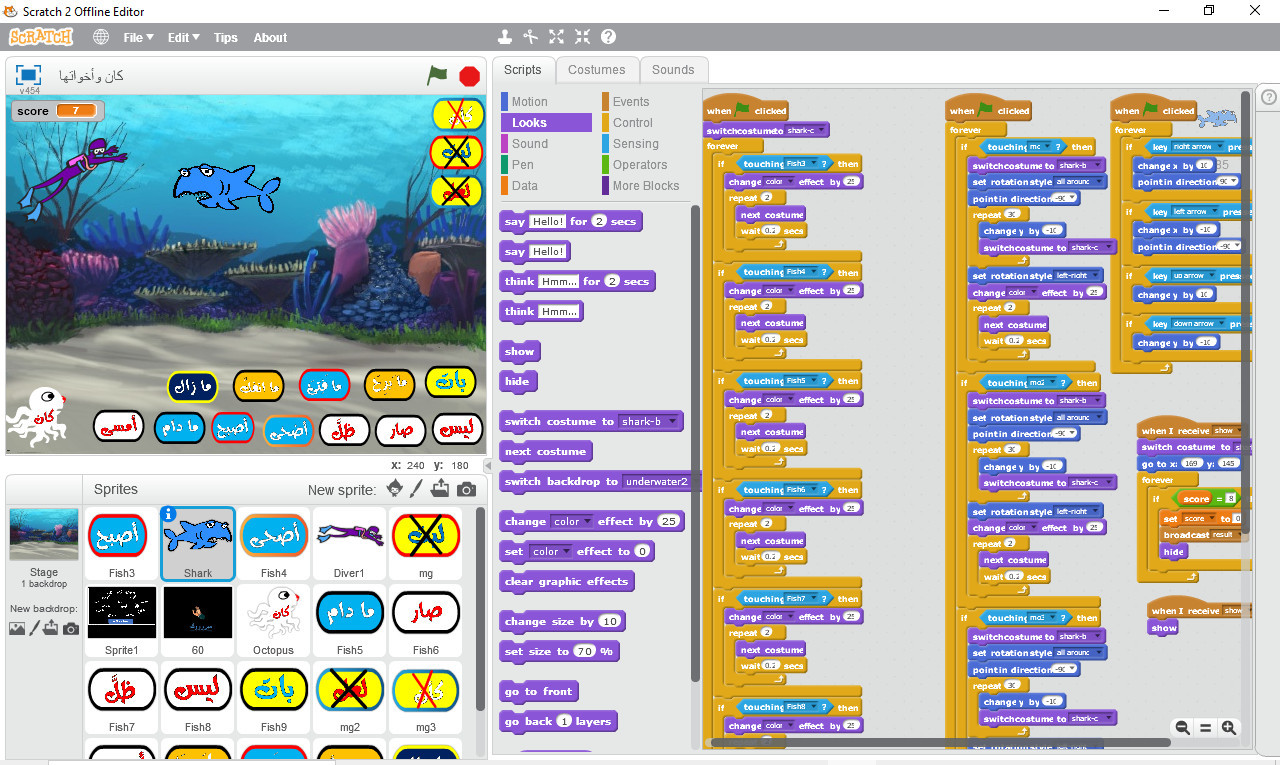
Task: Open block help question tool
Action: click(608, 37)
